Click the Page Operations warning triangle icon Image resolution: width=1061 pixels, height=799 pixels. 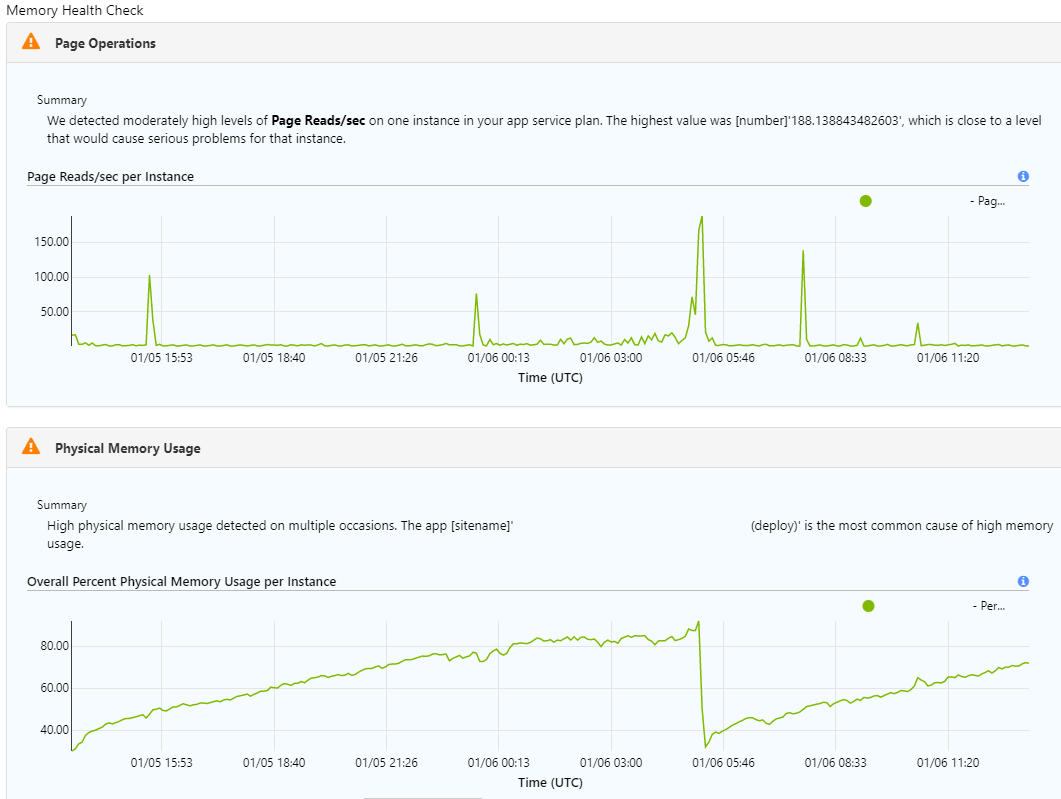tap(31, 42)
